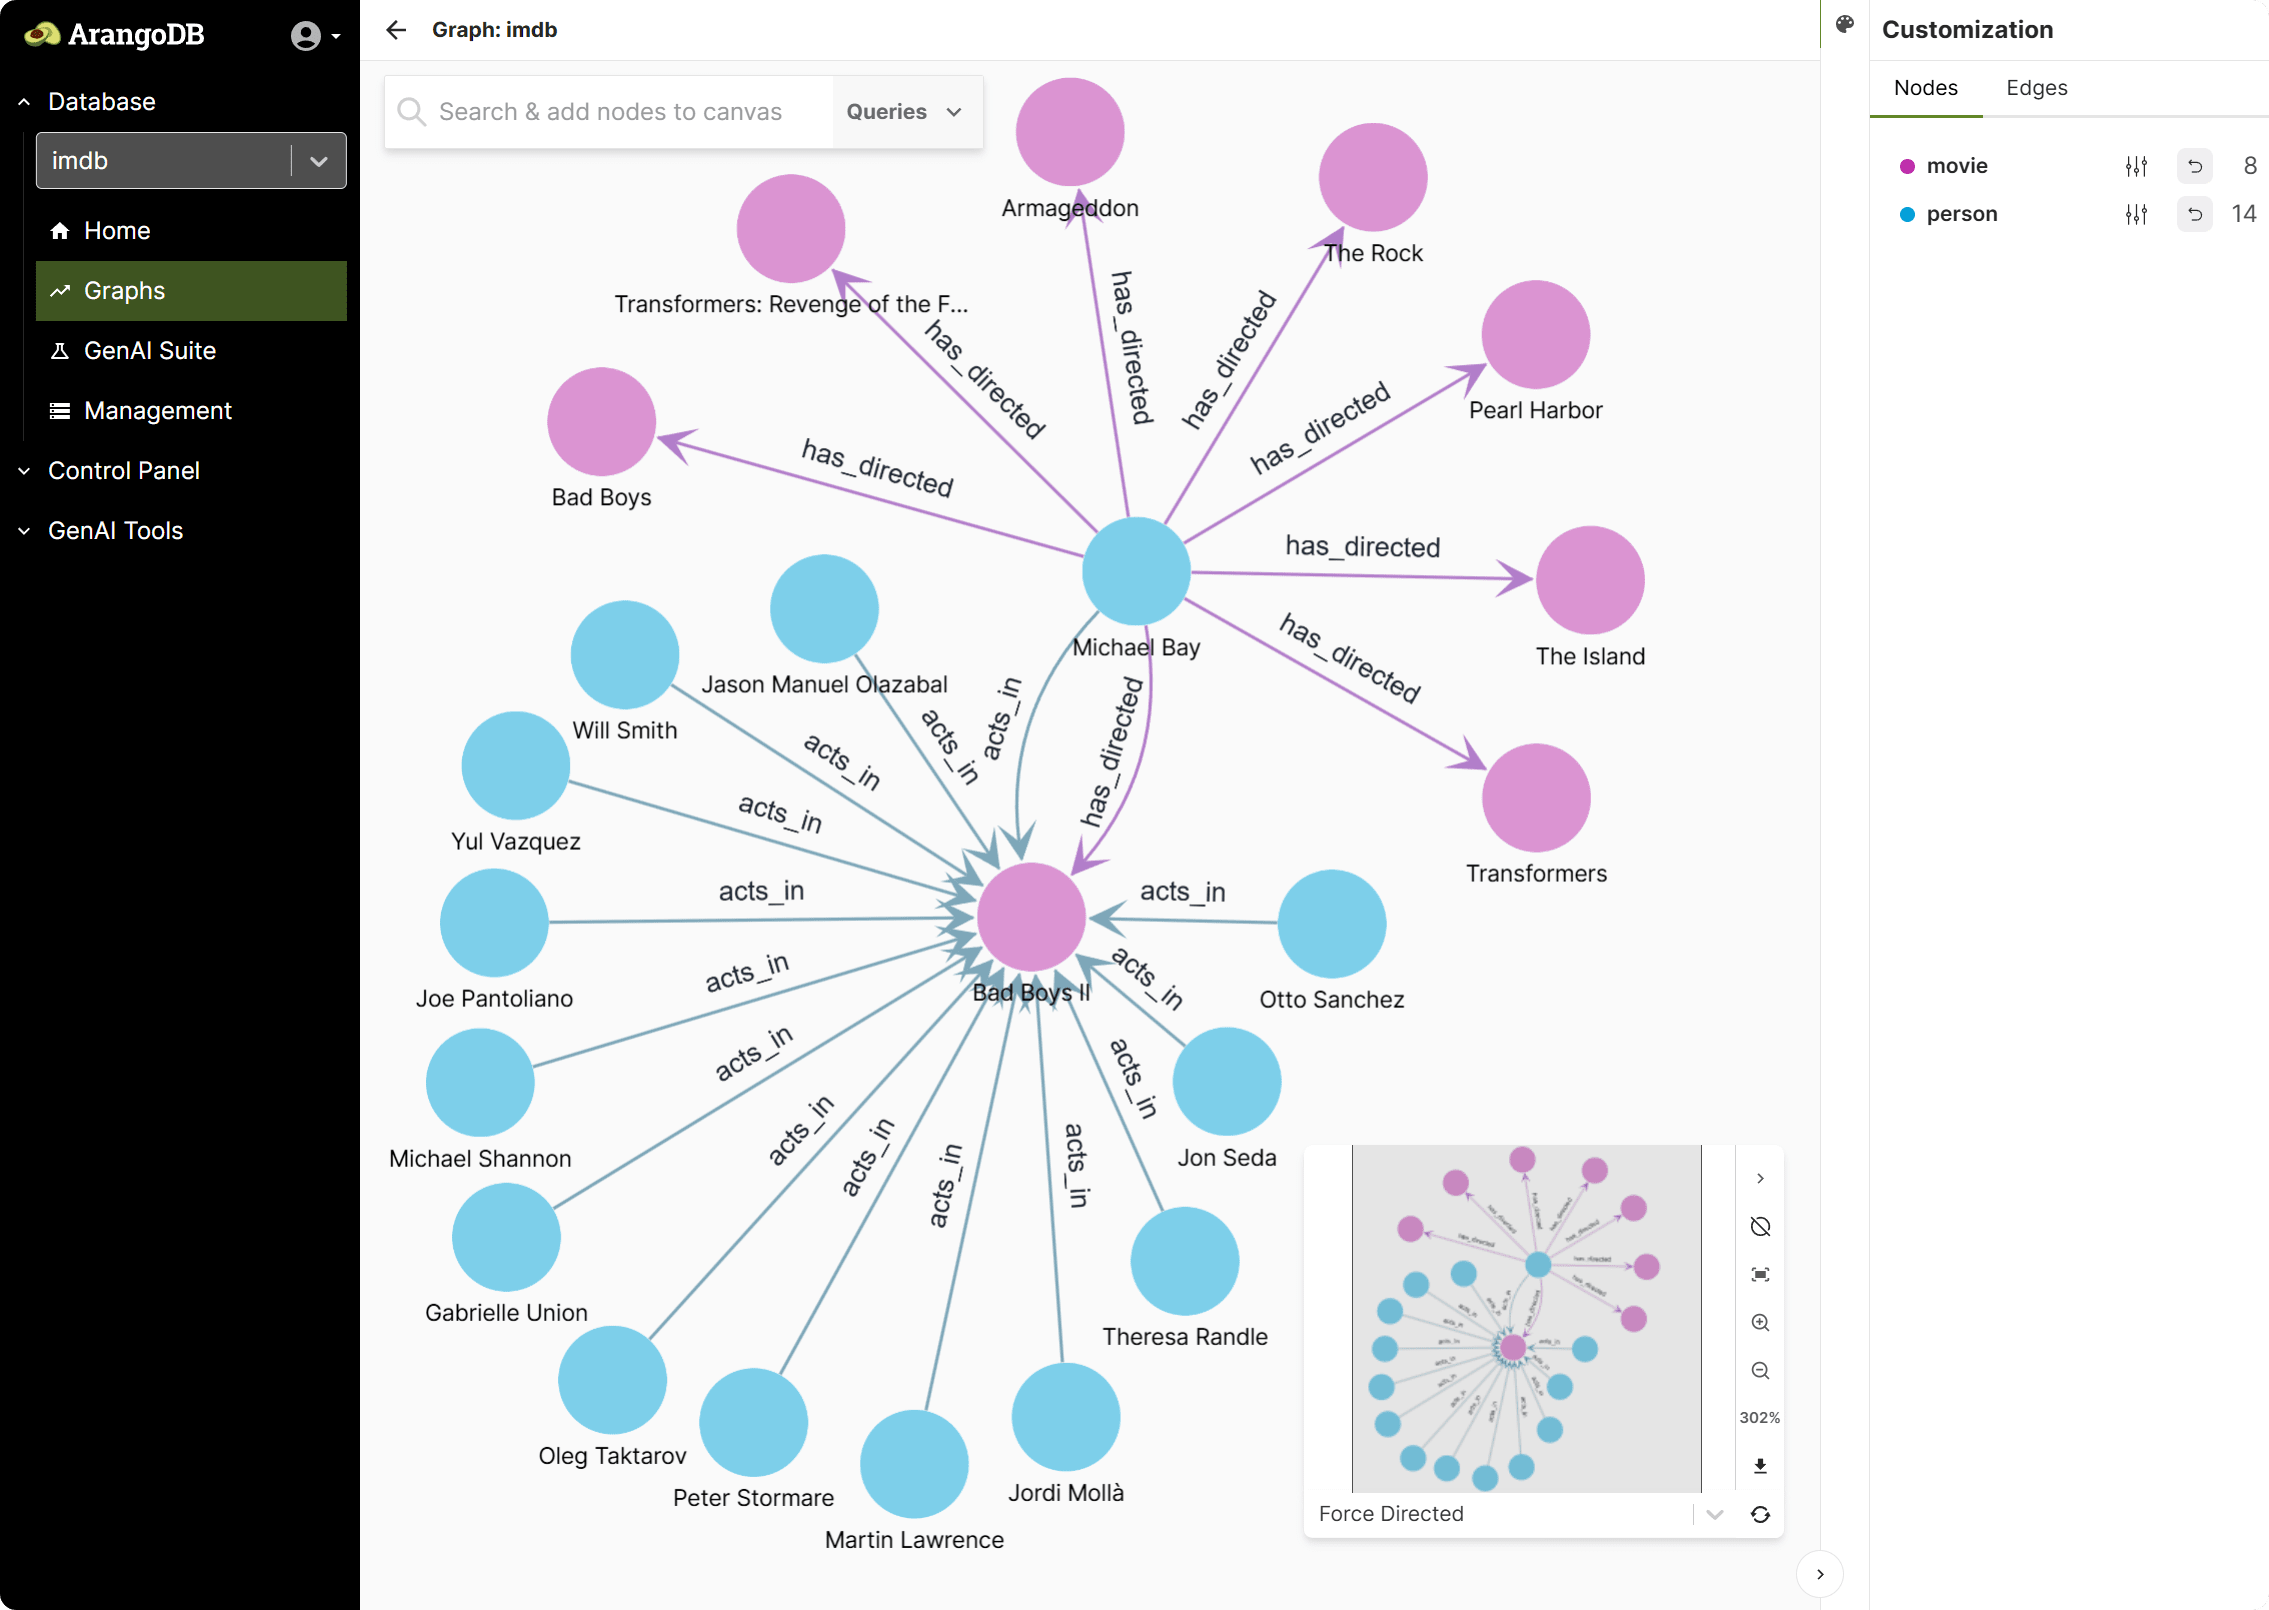Reset movie node styling
Viewport: 2269px width, 1610px height.
[x=2194, y=166]
